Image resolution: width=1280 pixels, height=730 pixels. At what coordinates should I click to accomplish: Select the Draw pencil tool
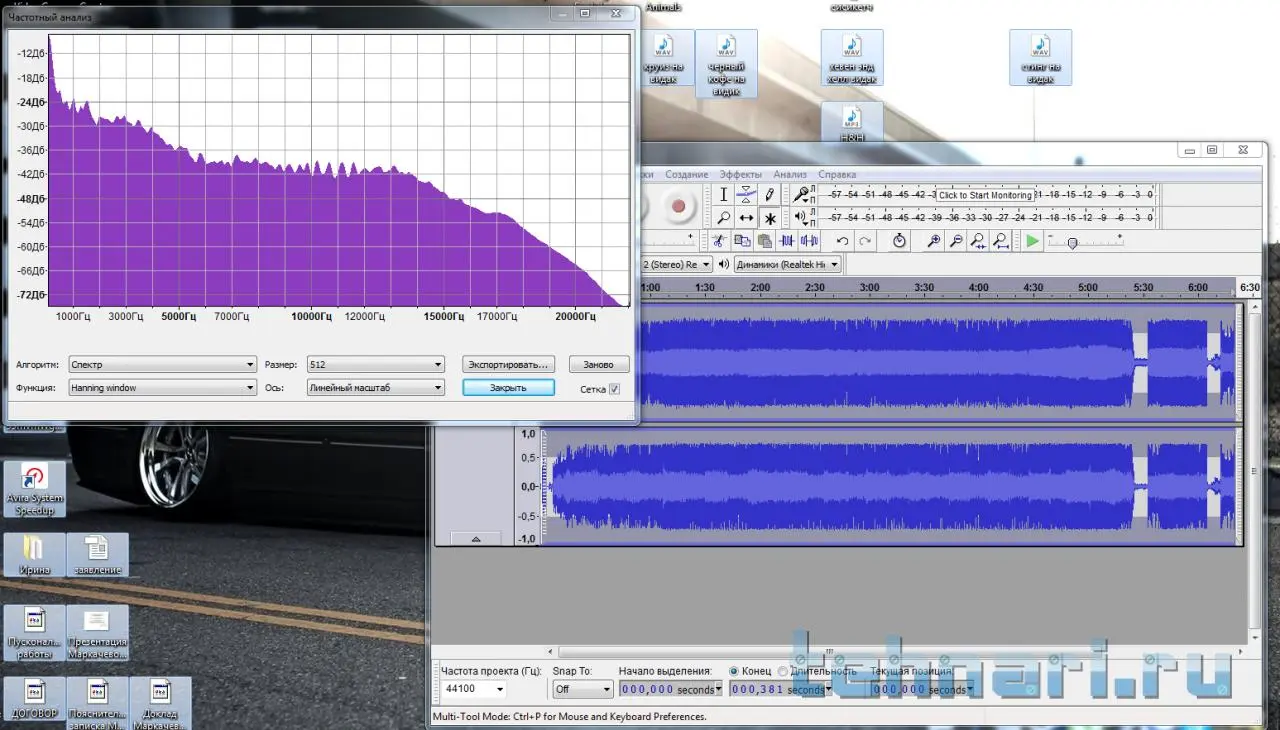[x=770, y=195]
